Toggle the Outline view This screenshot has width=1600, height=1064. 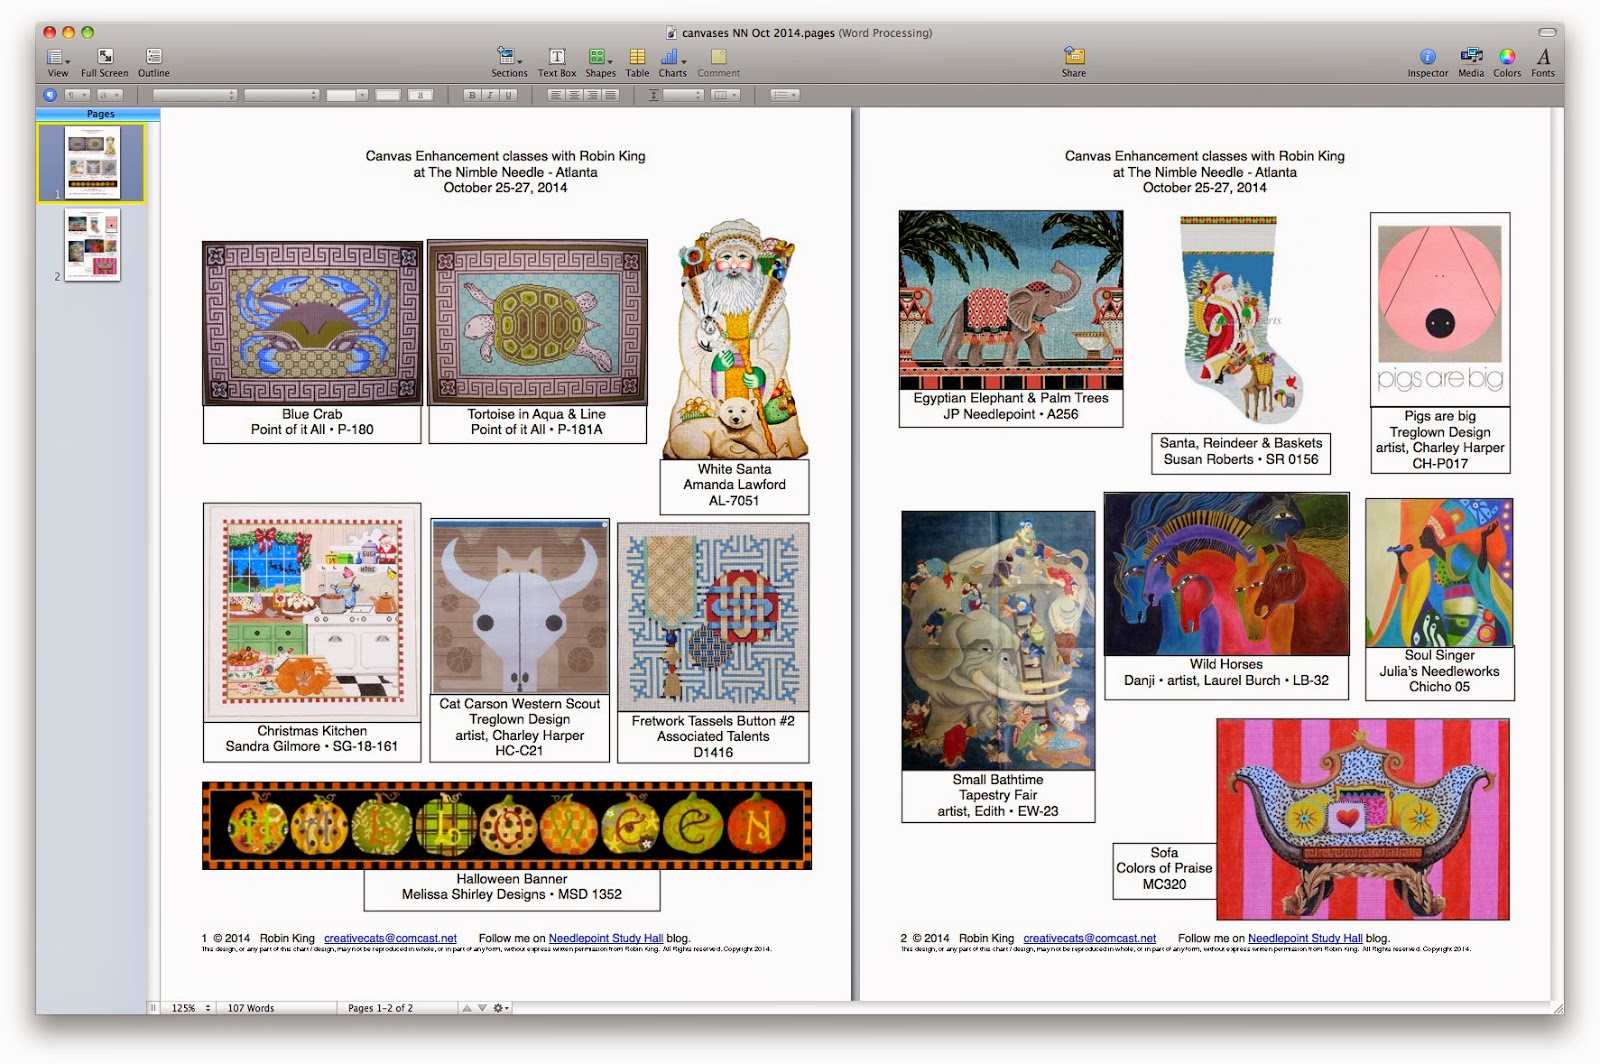(x=153, y=60)
